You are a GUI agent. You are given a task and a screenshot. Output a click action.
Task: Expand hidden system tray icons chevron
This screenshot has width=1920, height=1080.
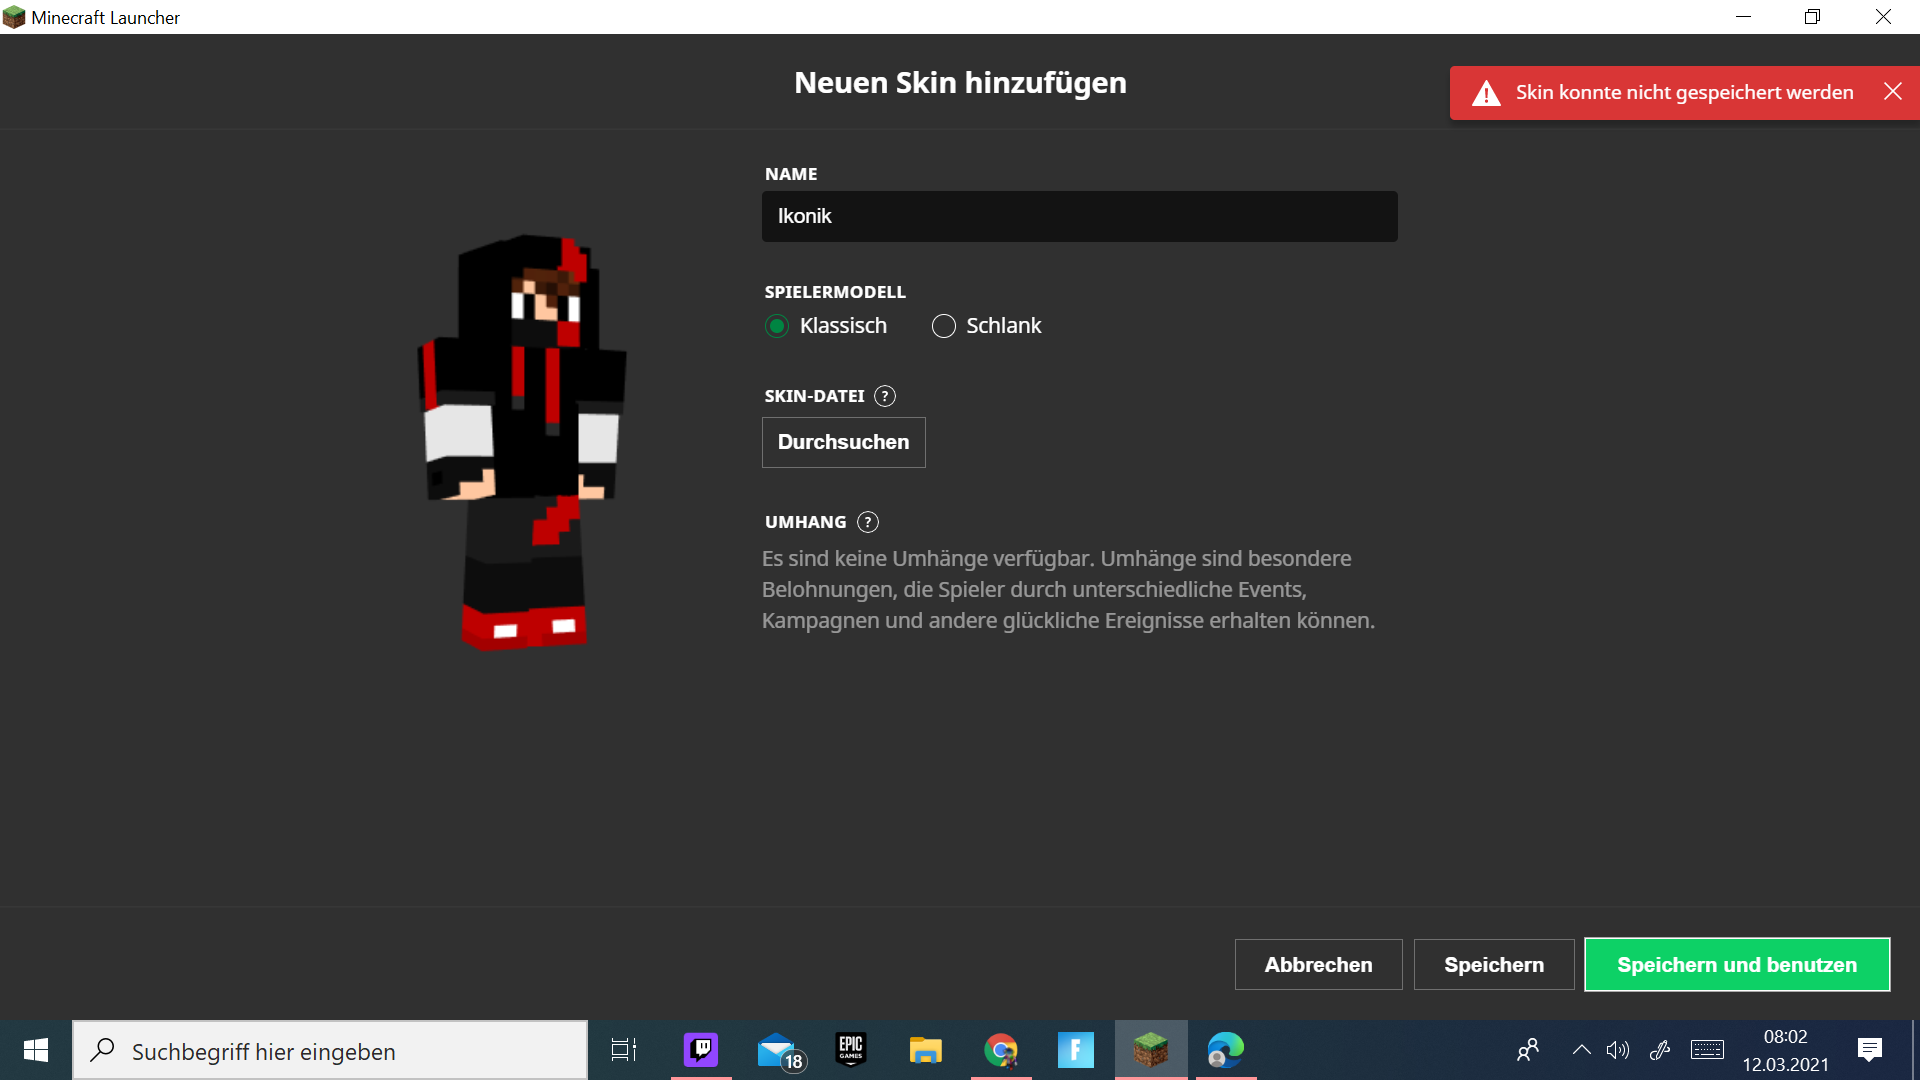coord(1581,1050)
